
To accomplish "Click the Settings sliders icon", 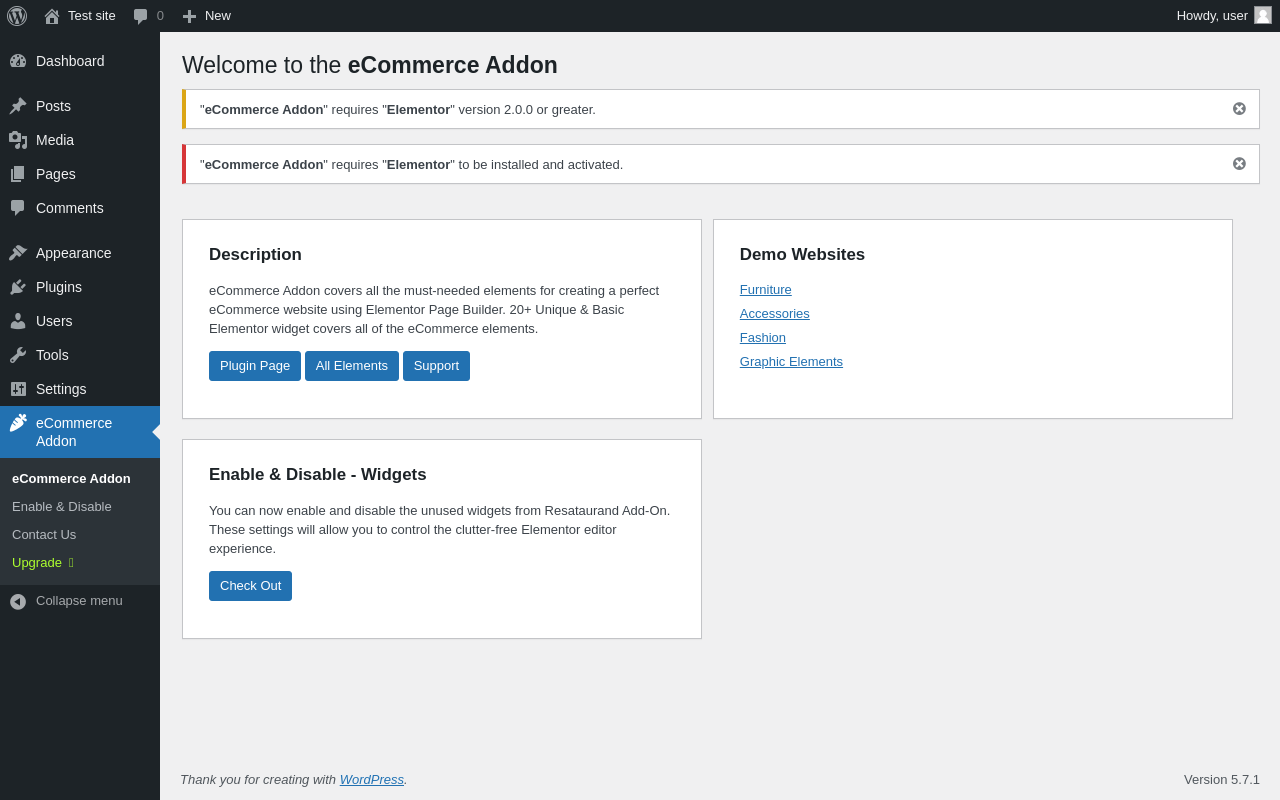I will pyautogui.click(x=18, y=389).
